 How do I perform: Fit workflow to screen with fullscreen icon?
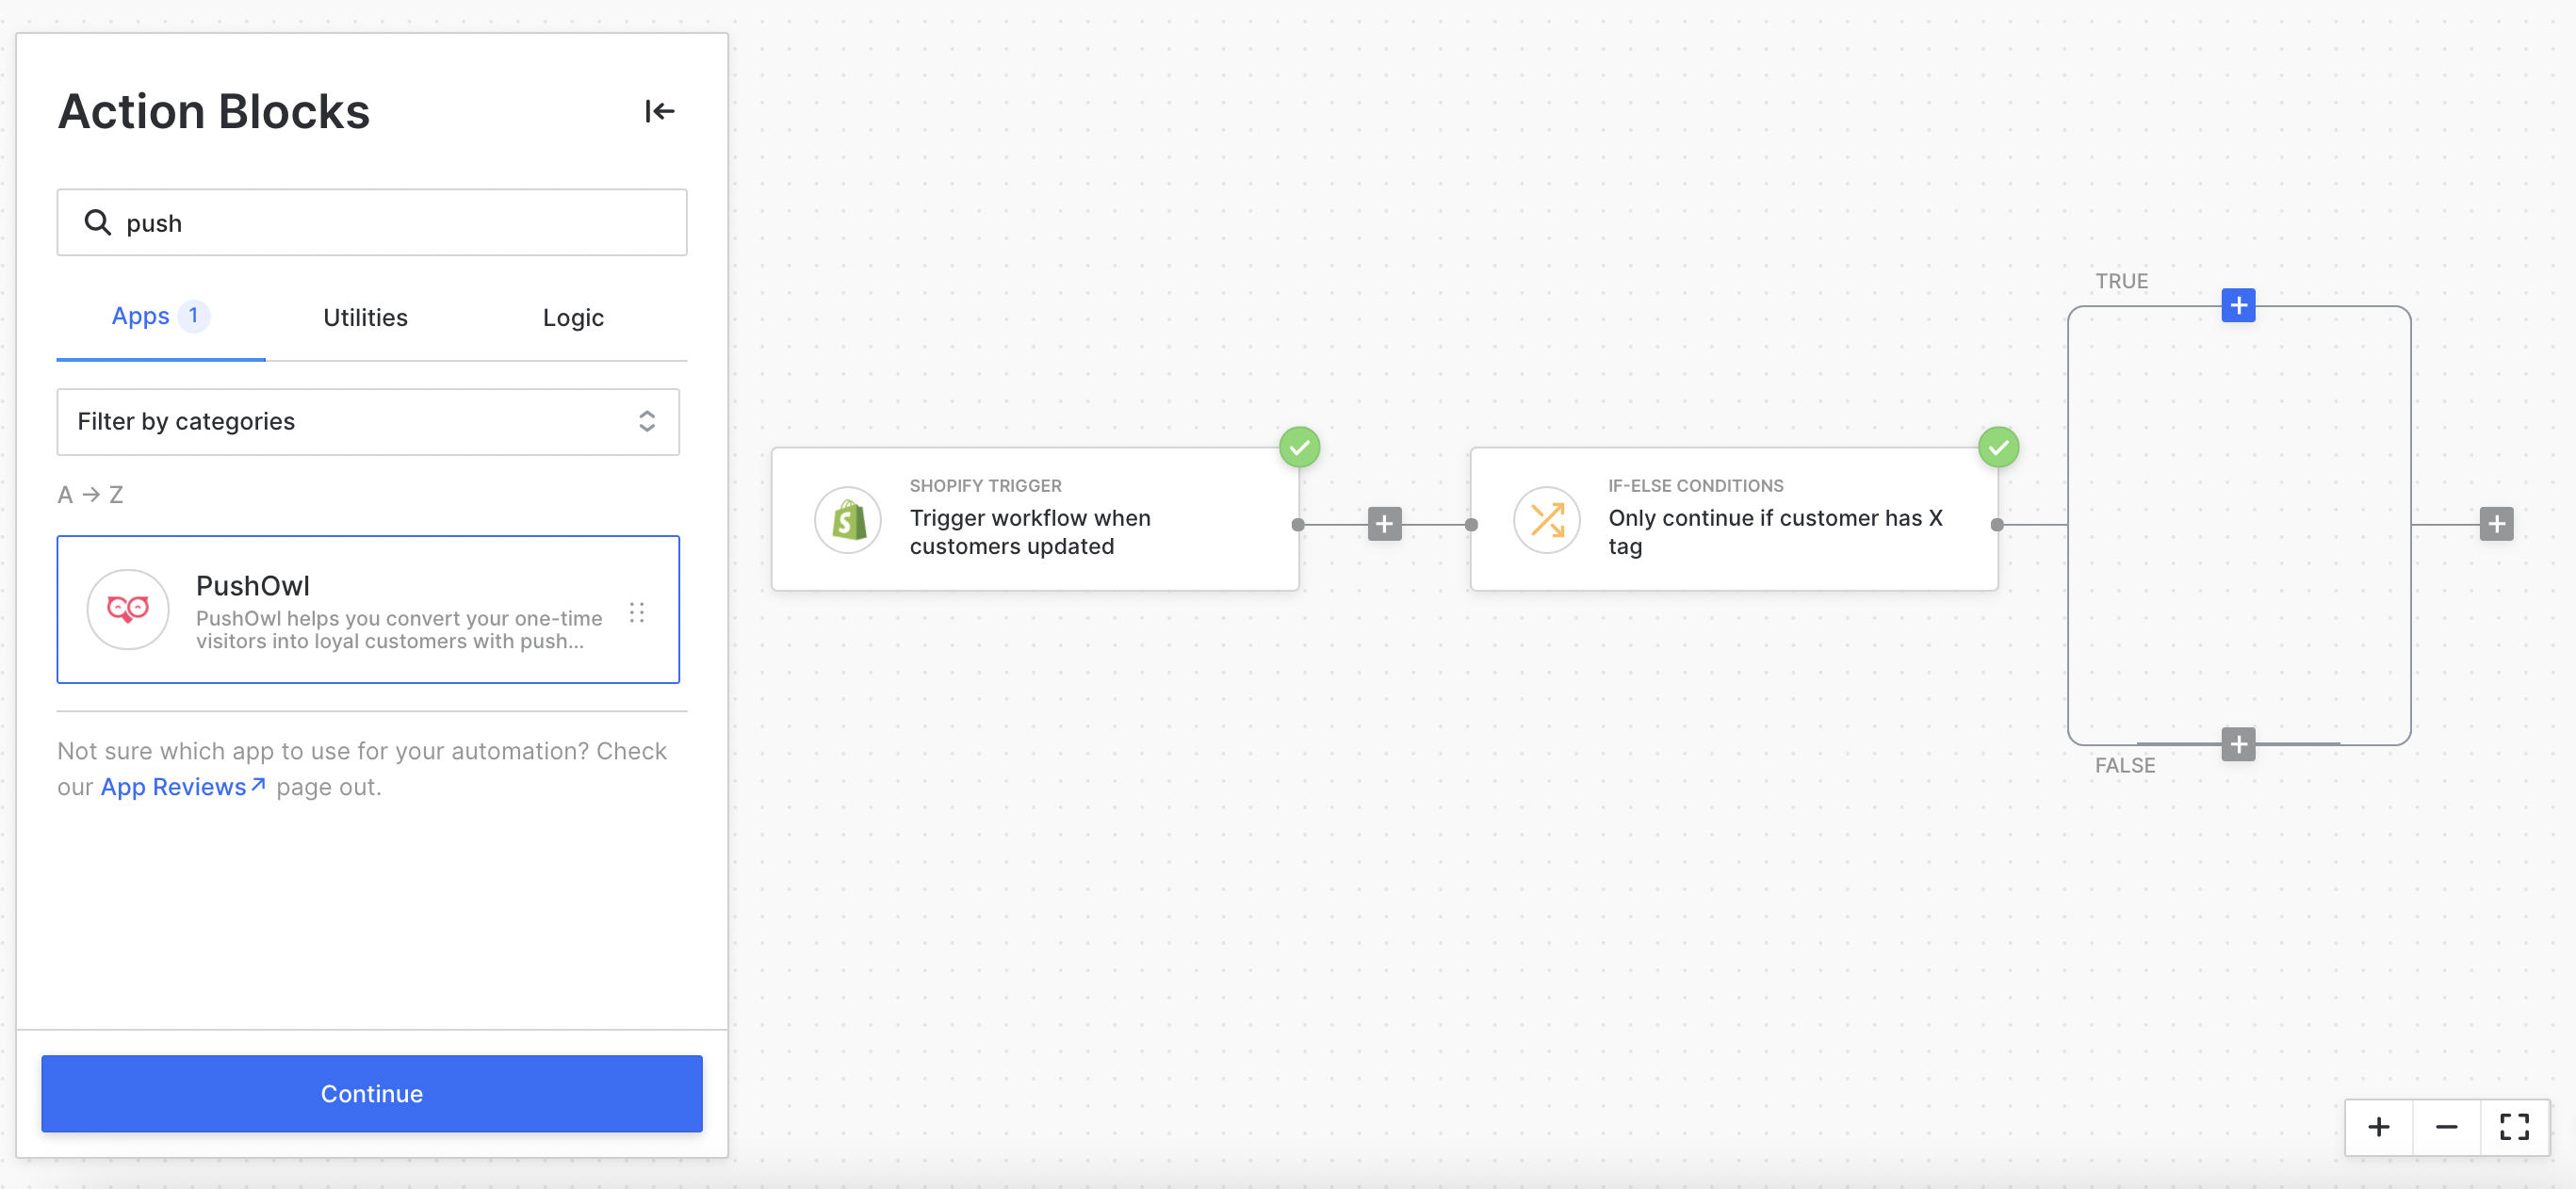pos(2514,1127)
